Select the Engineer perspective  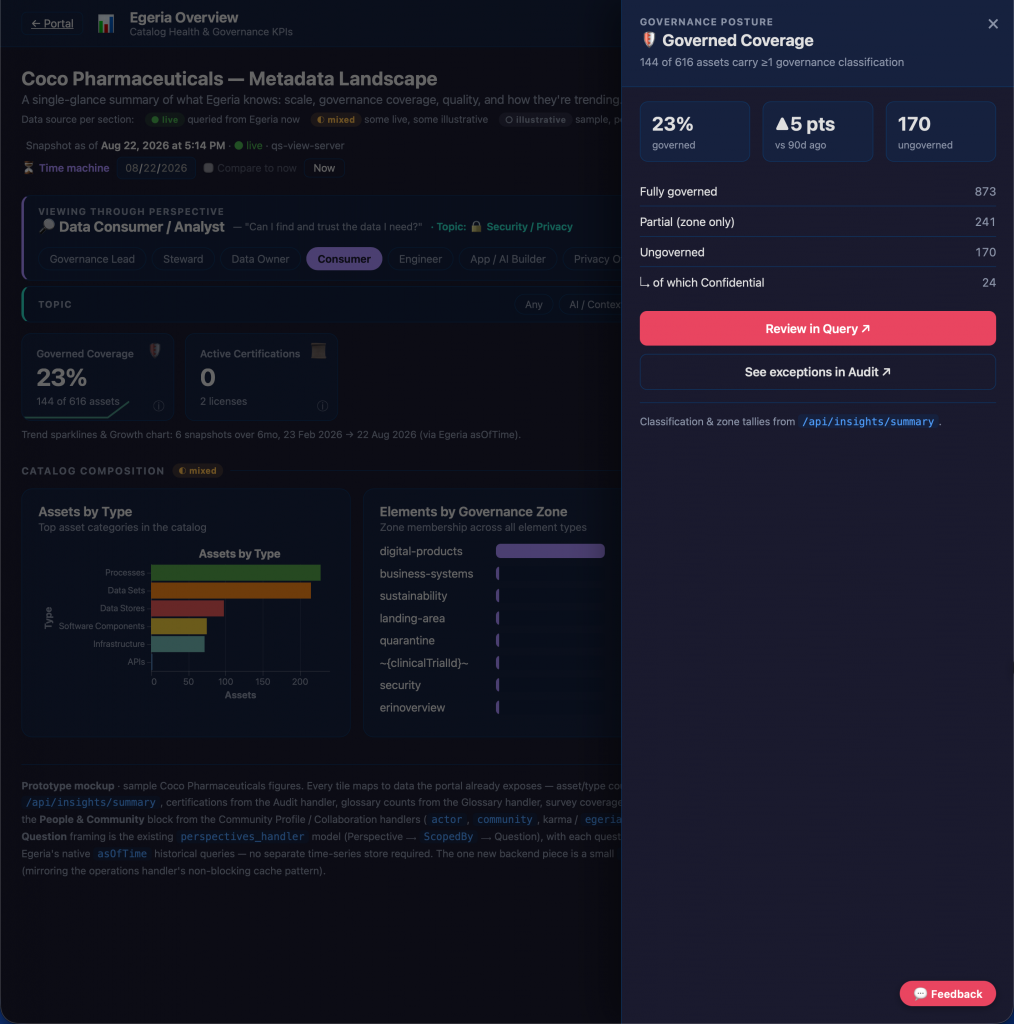pos(420,259)
